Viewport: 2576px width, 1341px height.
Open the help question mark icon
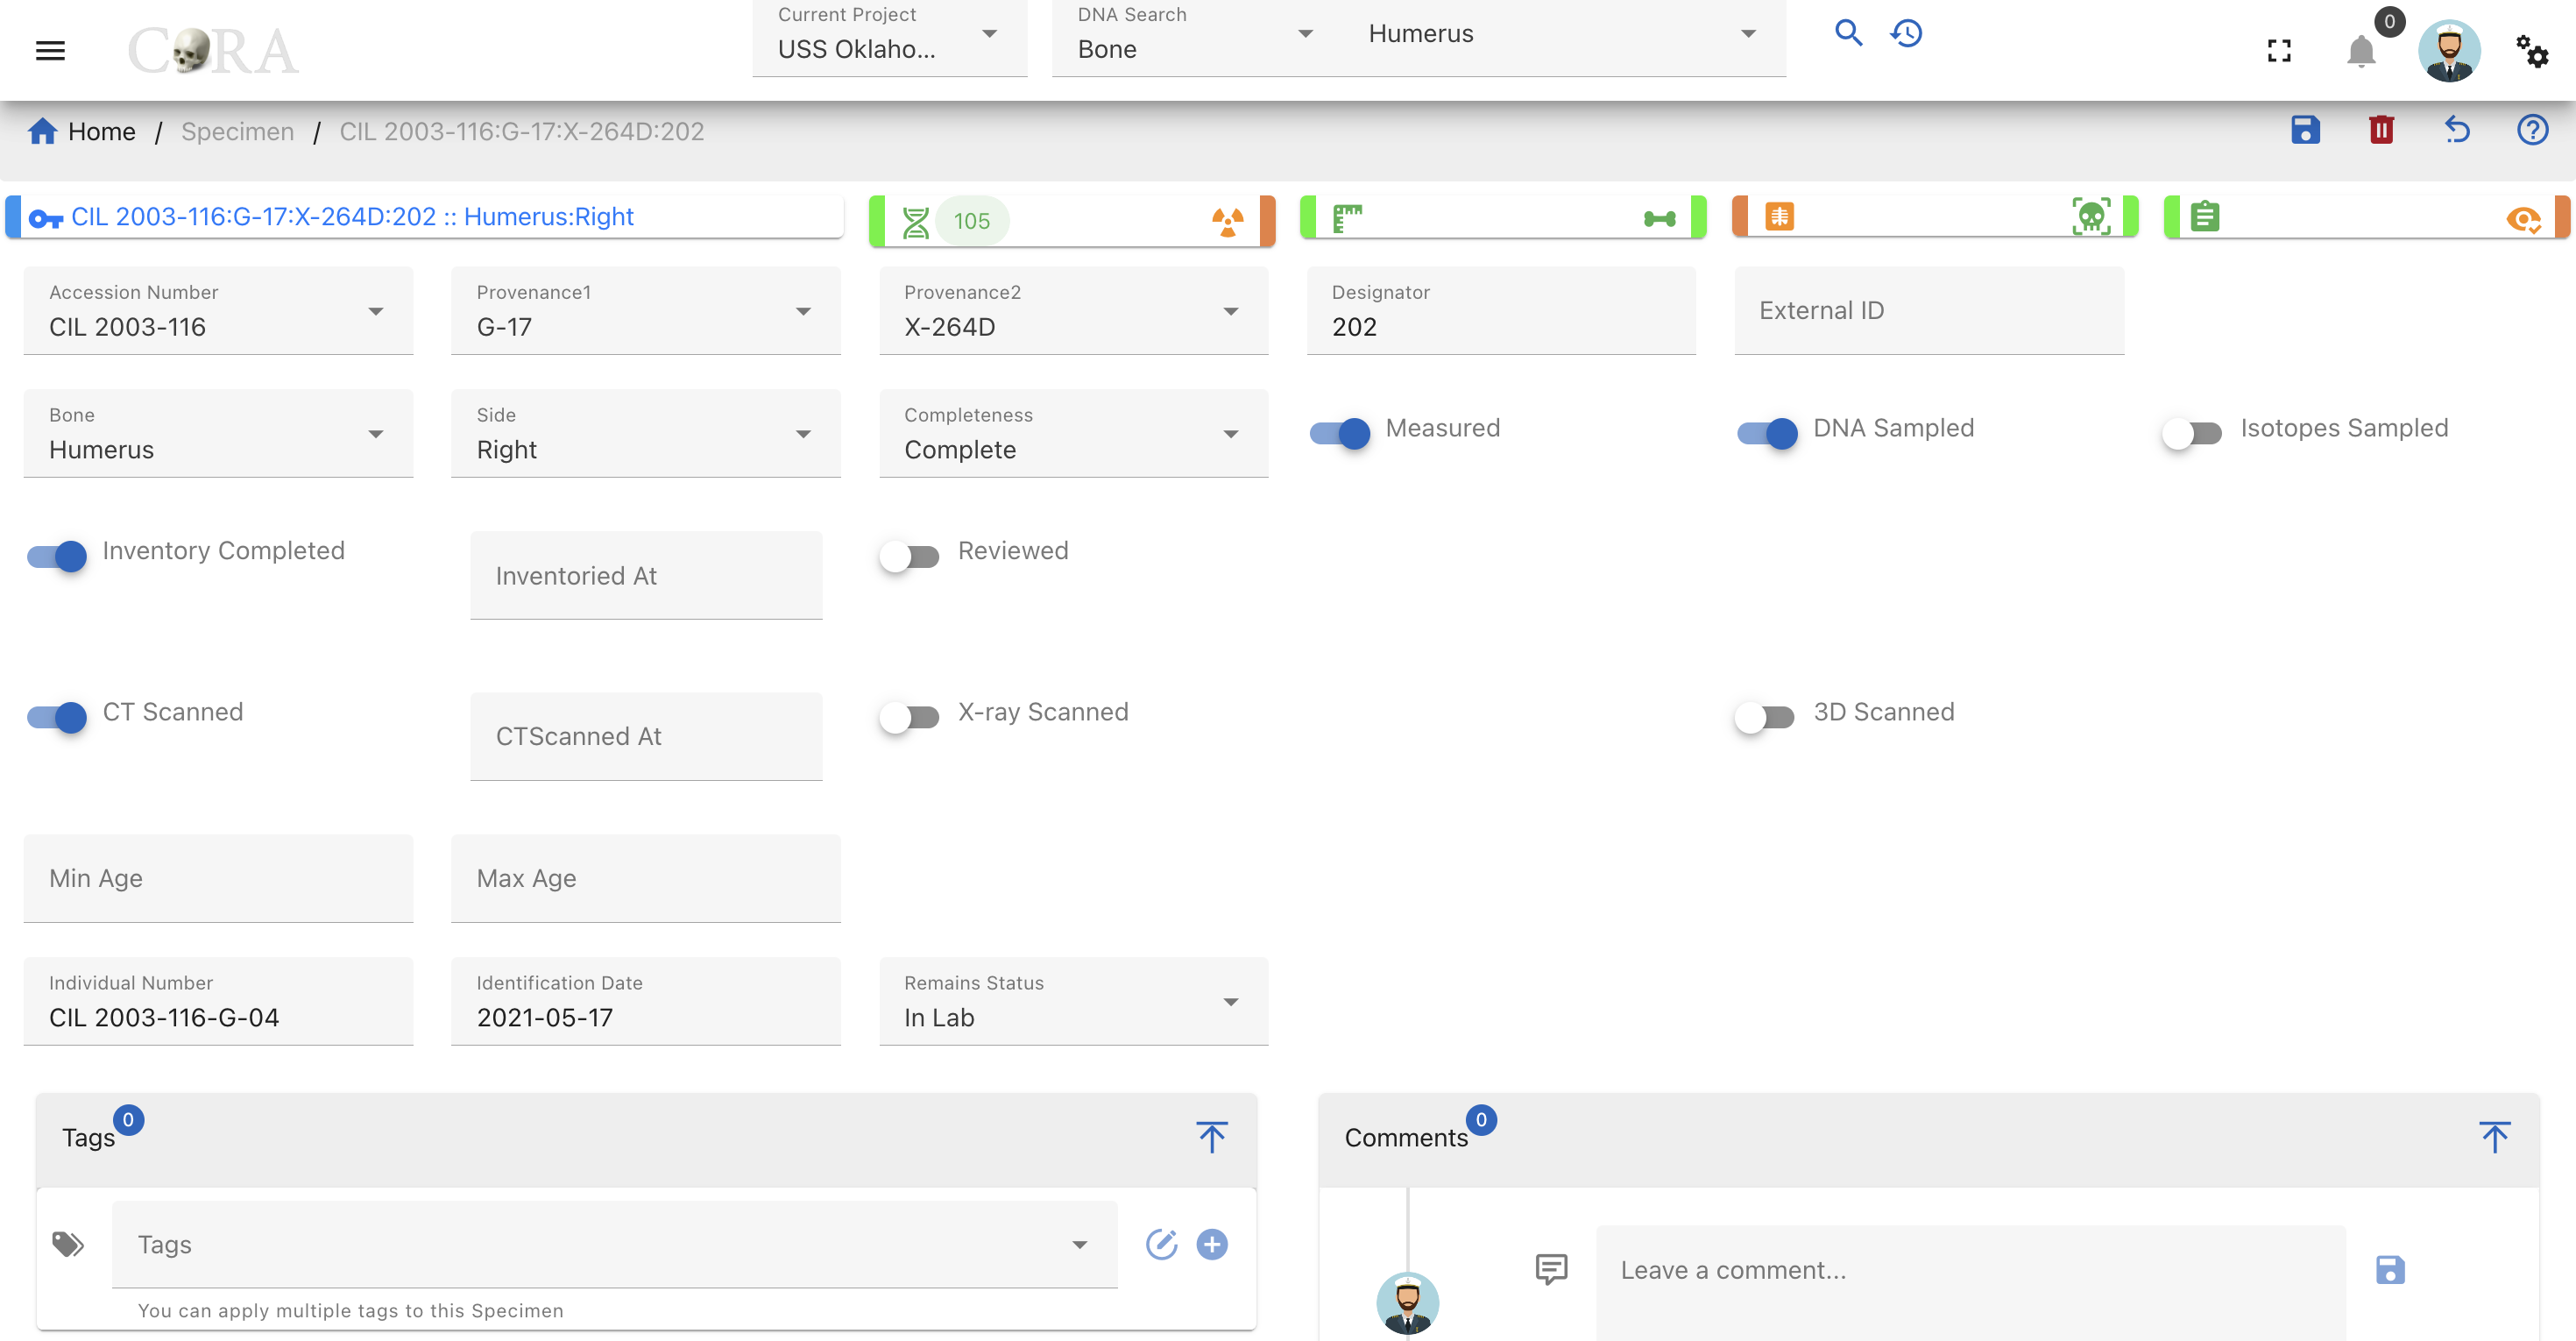(x=2532, y=130)
